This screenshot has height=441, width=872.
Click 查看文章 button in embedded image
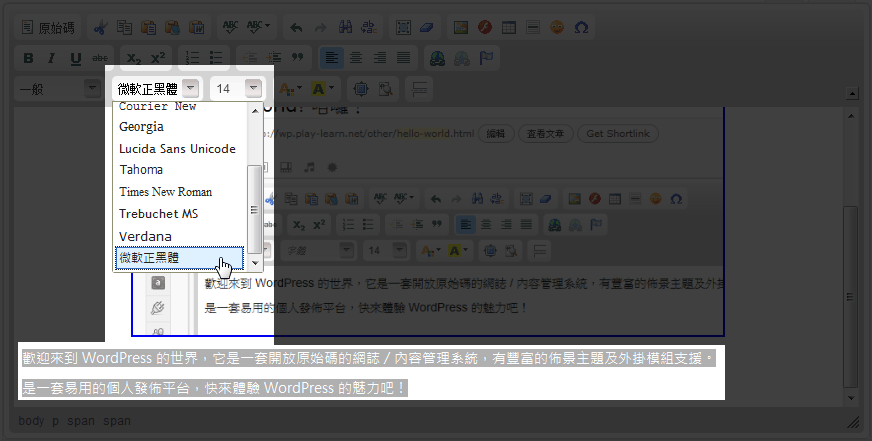(x=545, y=133)
